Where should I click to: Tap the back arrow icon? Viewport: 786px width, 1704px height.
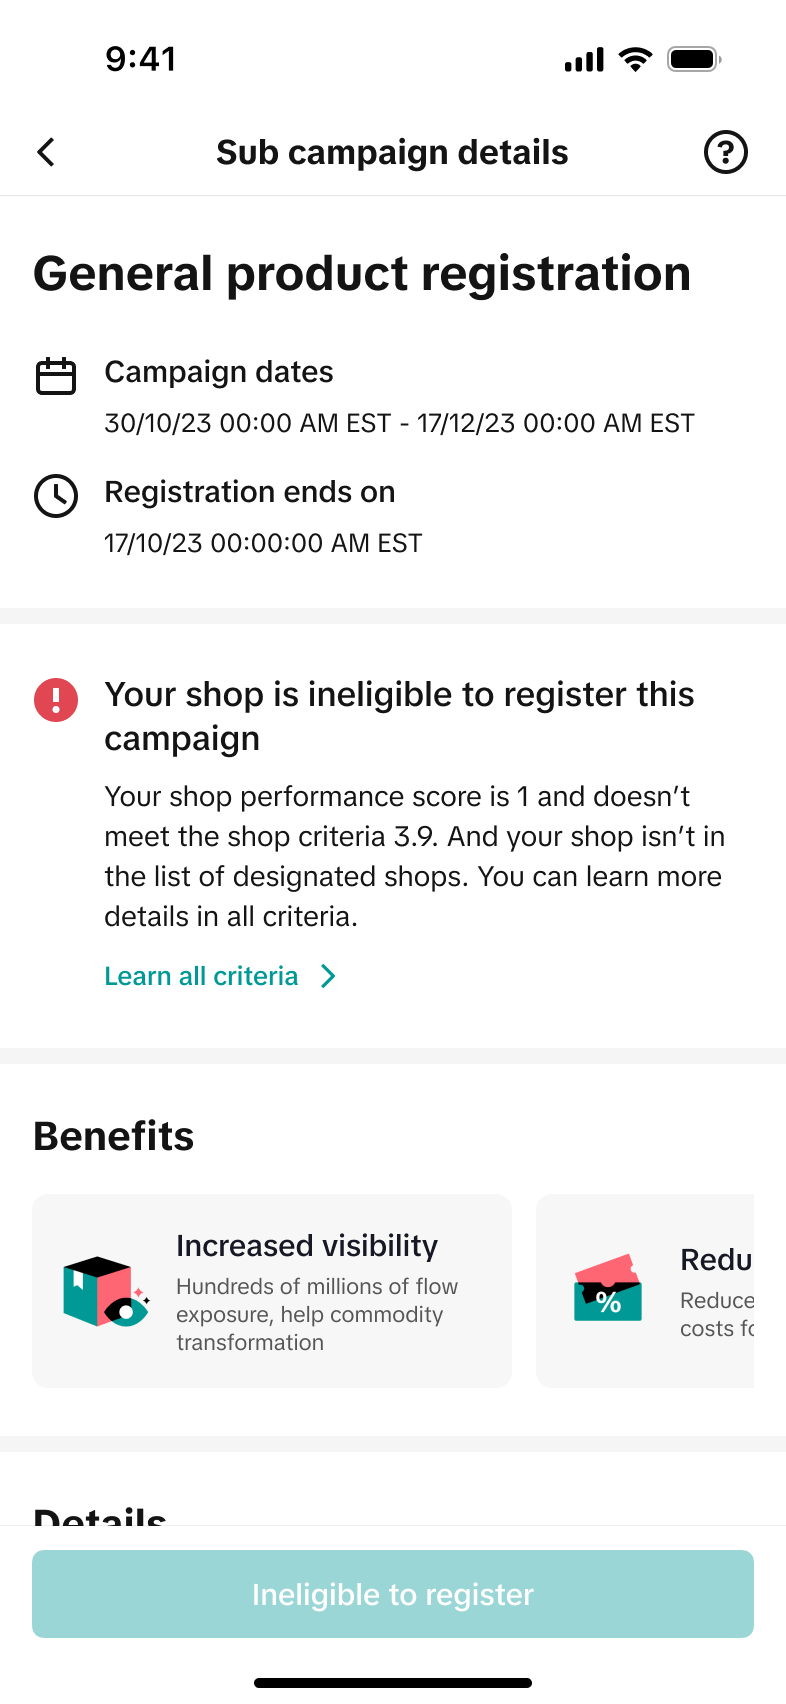click(46, 152)
